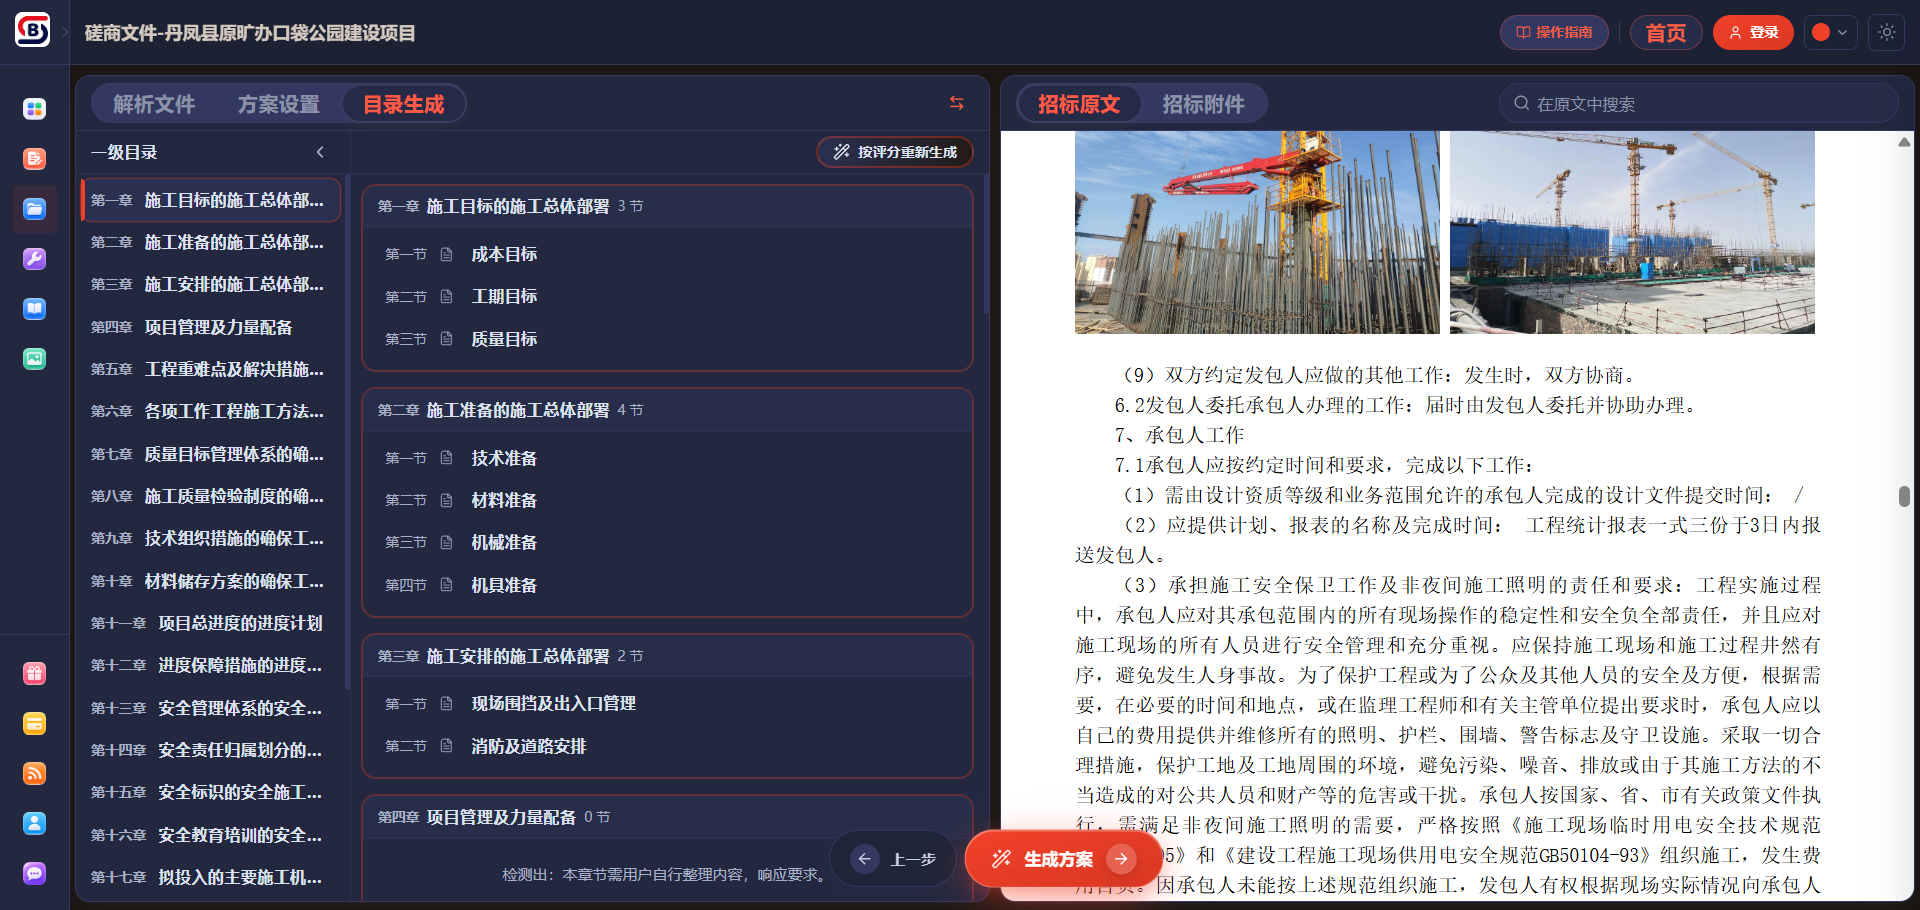Click the swap panels arrows icon
Screen dimensions: 1920x910
click(x=957, y=103)
